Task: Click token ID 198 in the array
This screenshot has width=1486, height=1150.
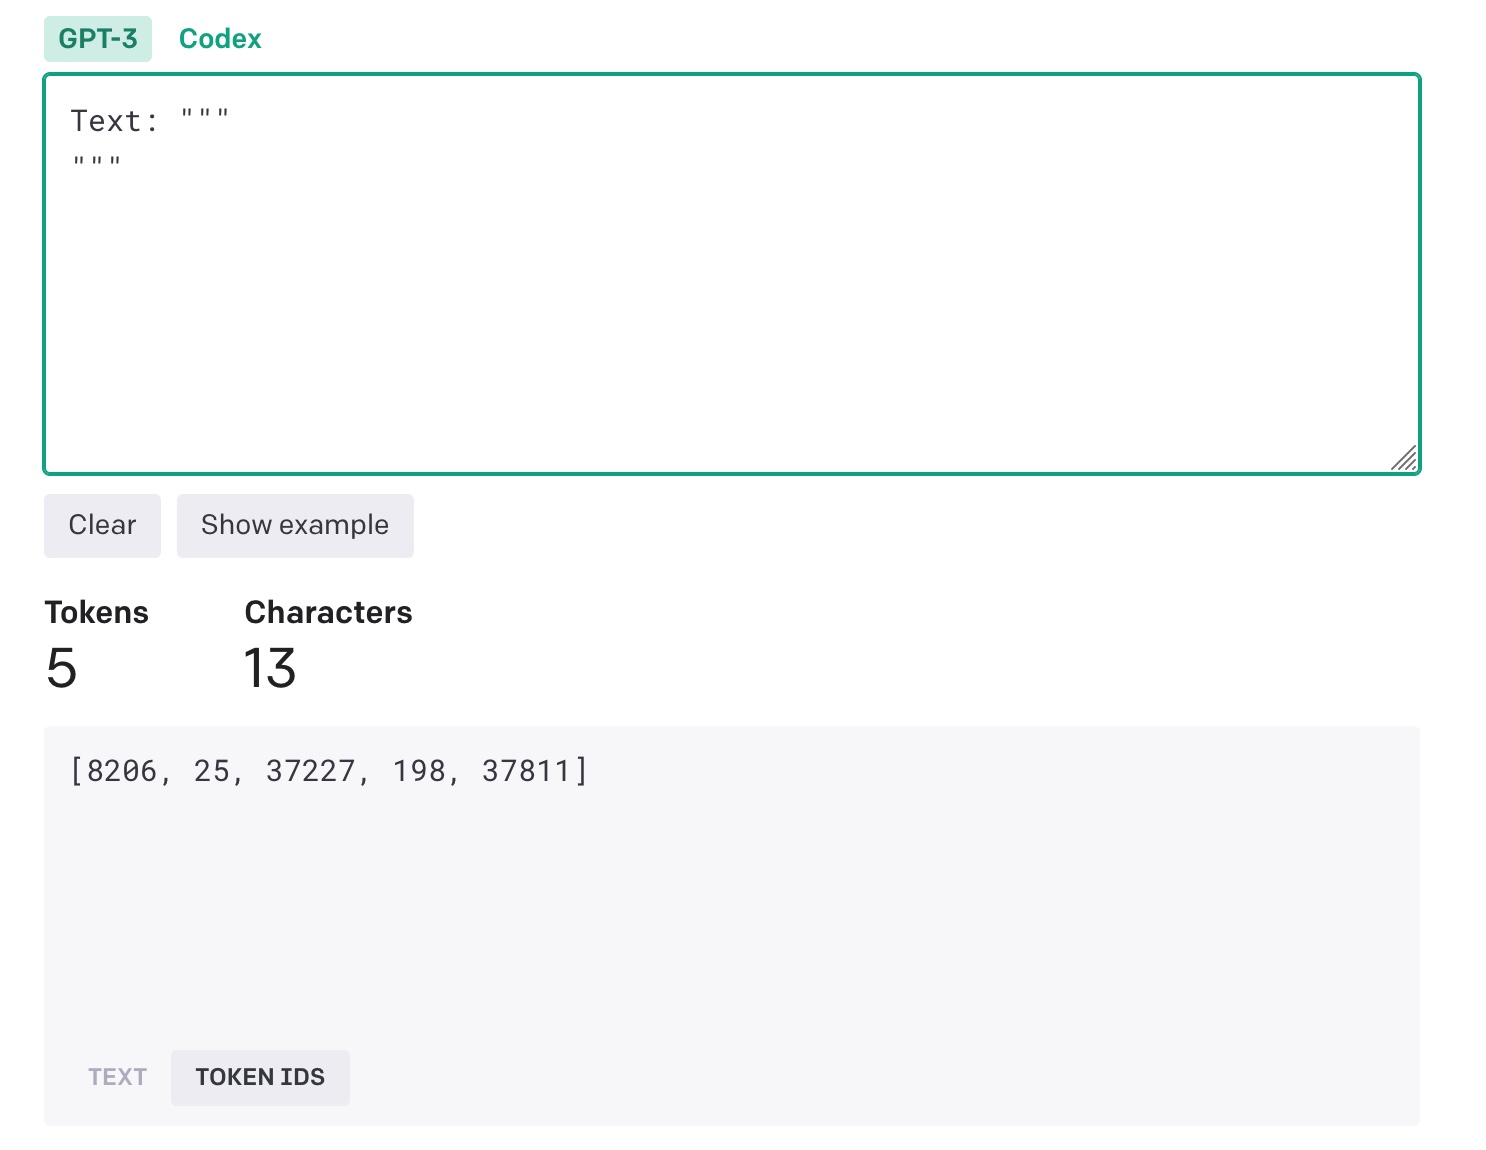Action: pos(418,771)
